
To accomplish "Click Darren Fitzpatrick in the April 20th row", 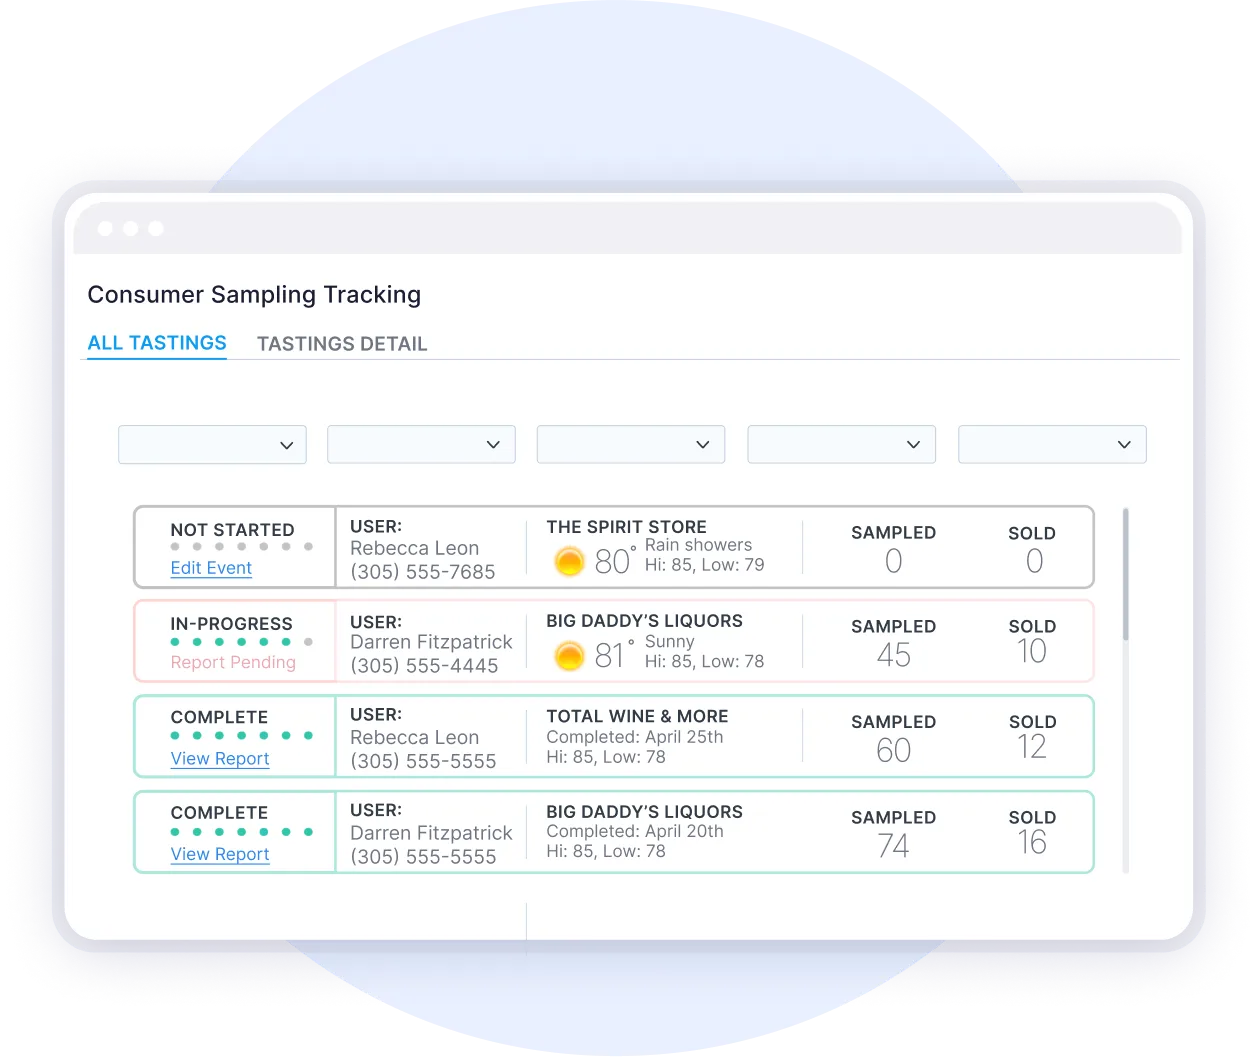I will 431,834.
